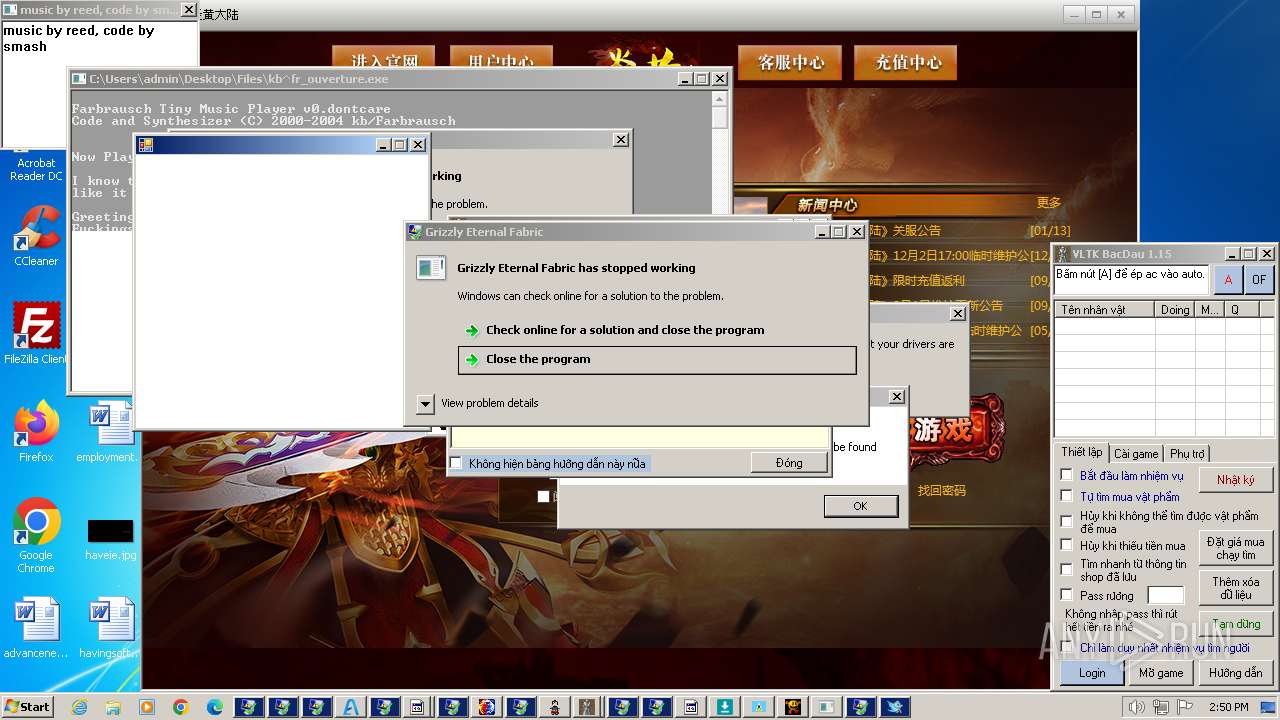
Task: Click the OF button in VLTK BacDau
Action: click(1259, 280)
